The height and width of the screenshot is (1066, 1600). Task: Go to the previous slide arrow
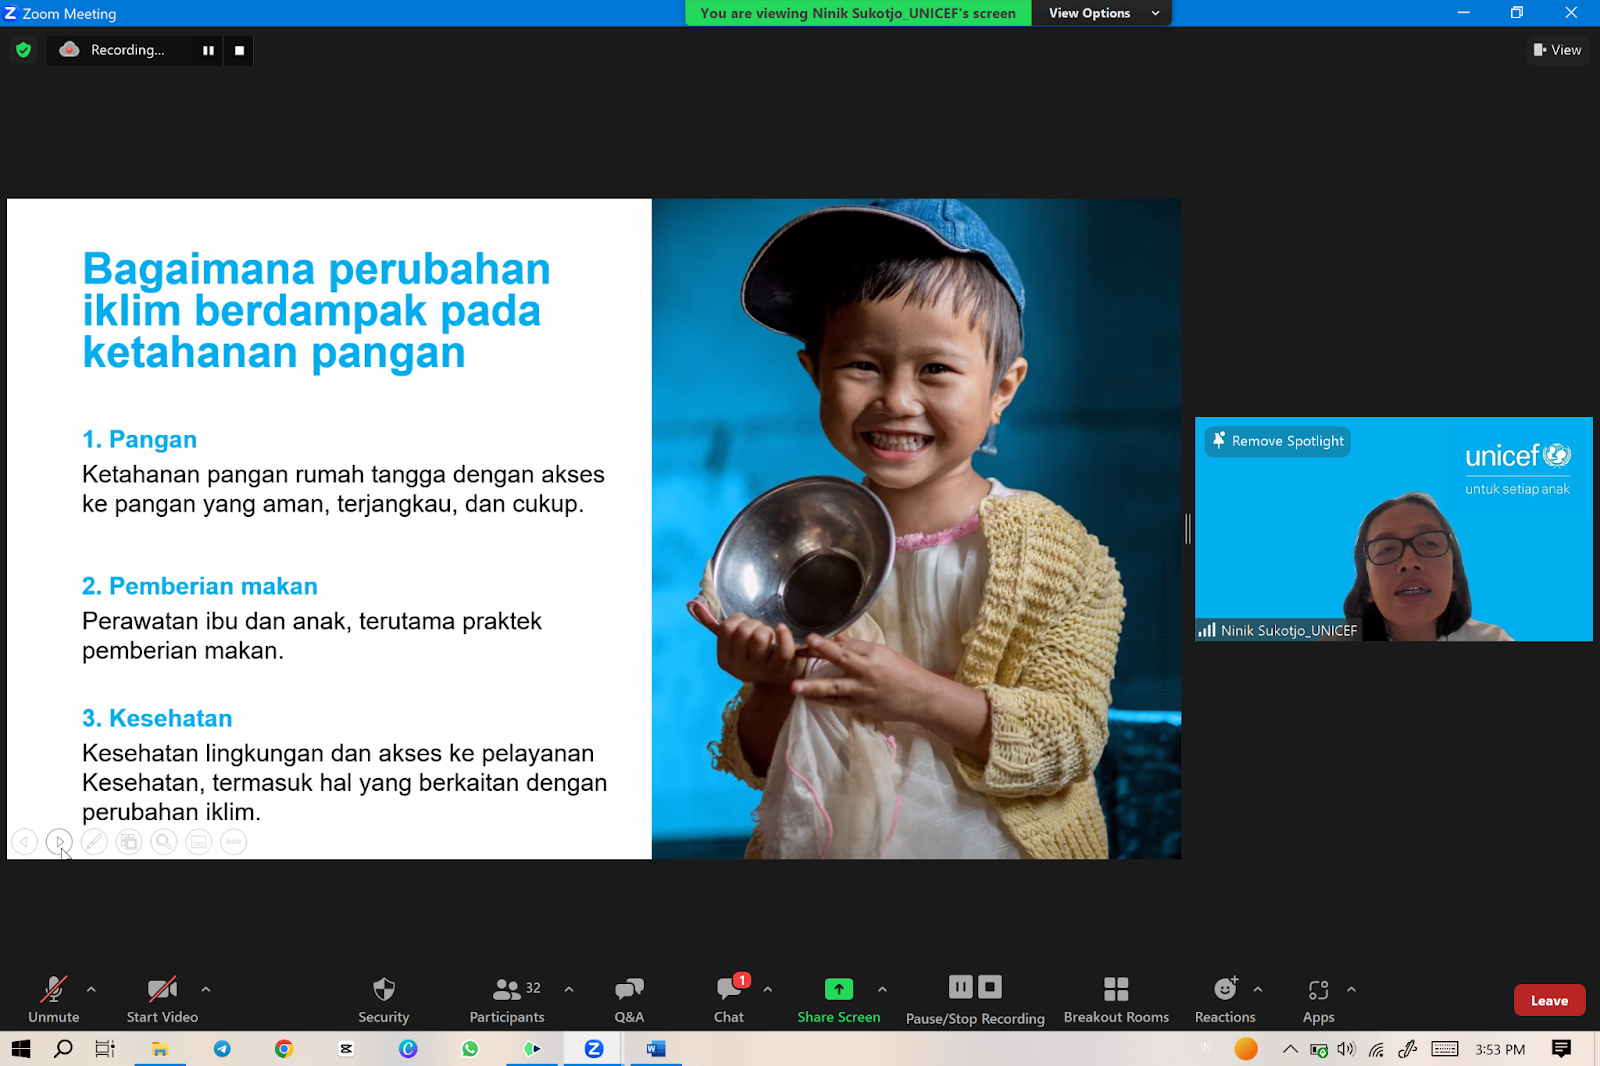[25, 842]
